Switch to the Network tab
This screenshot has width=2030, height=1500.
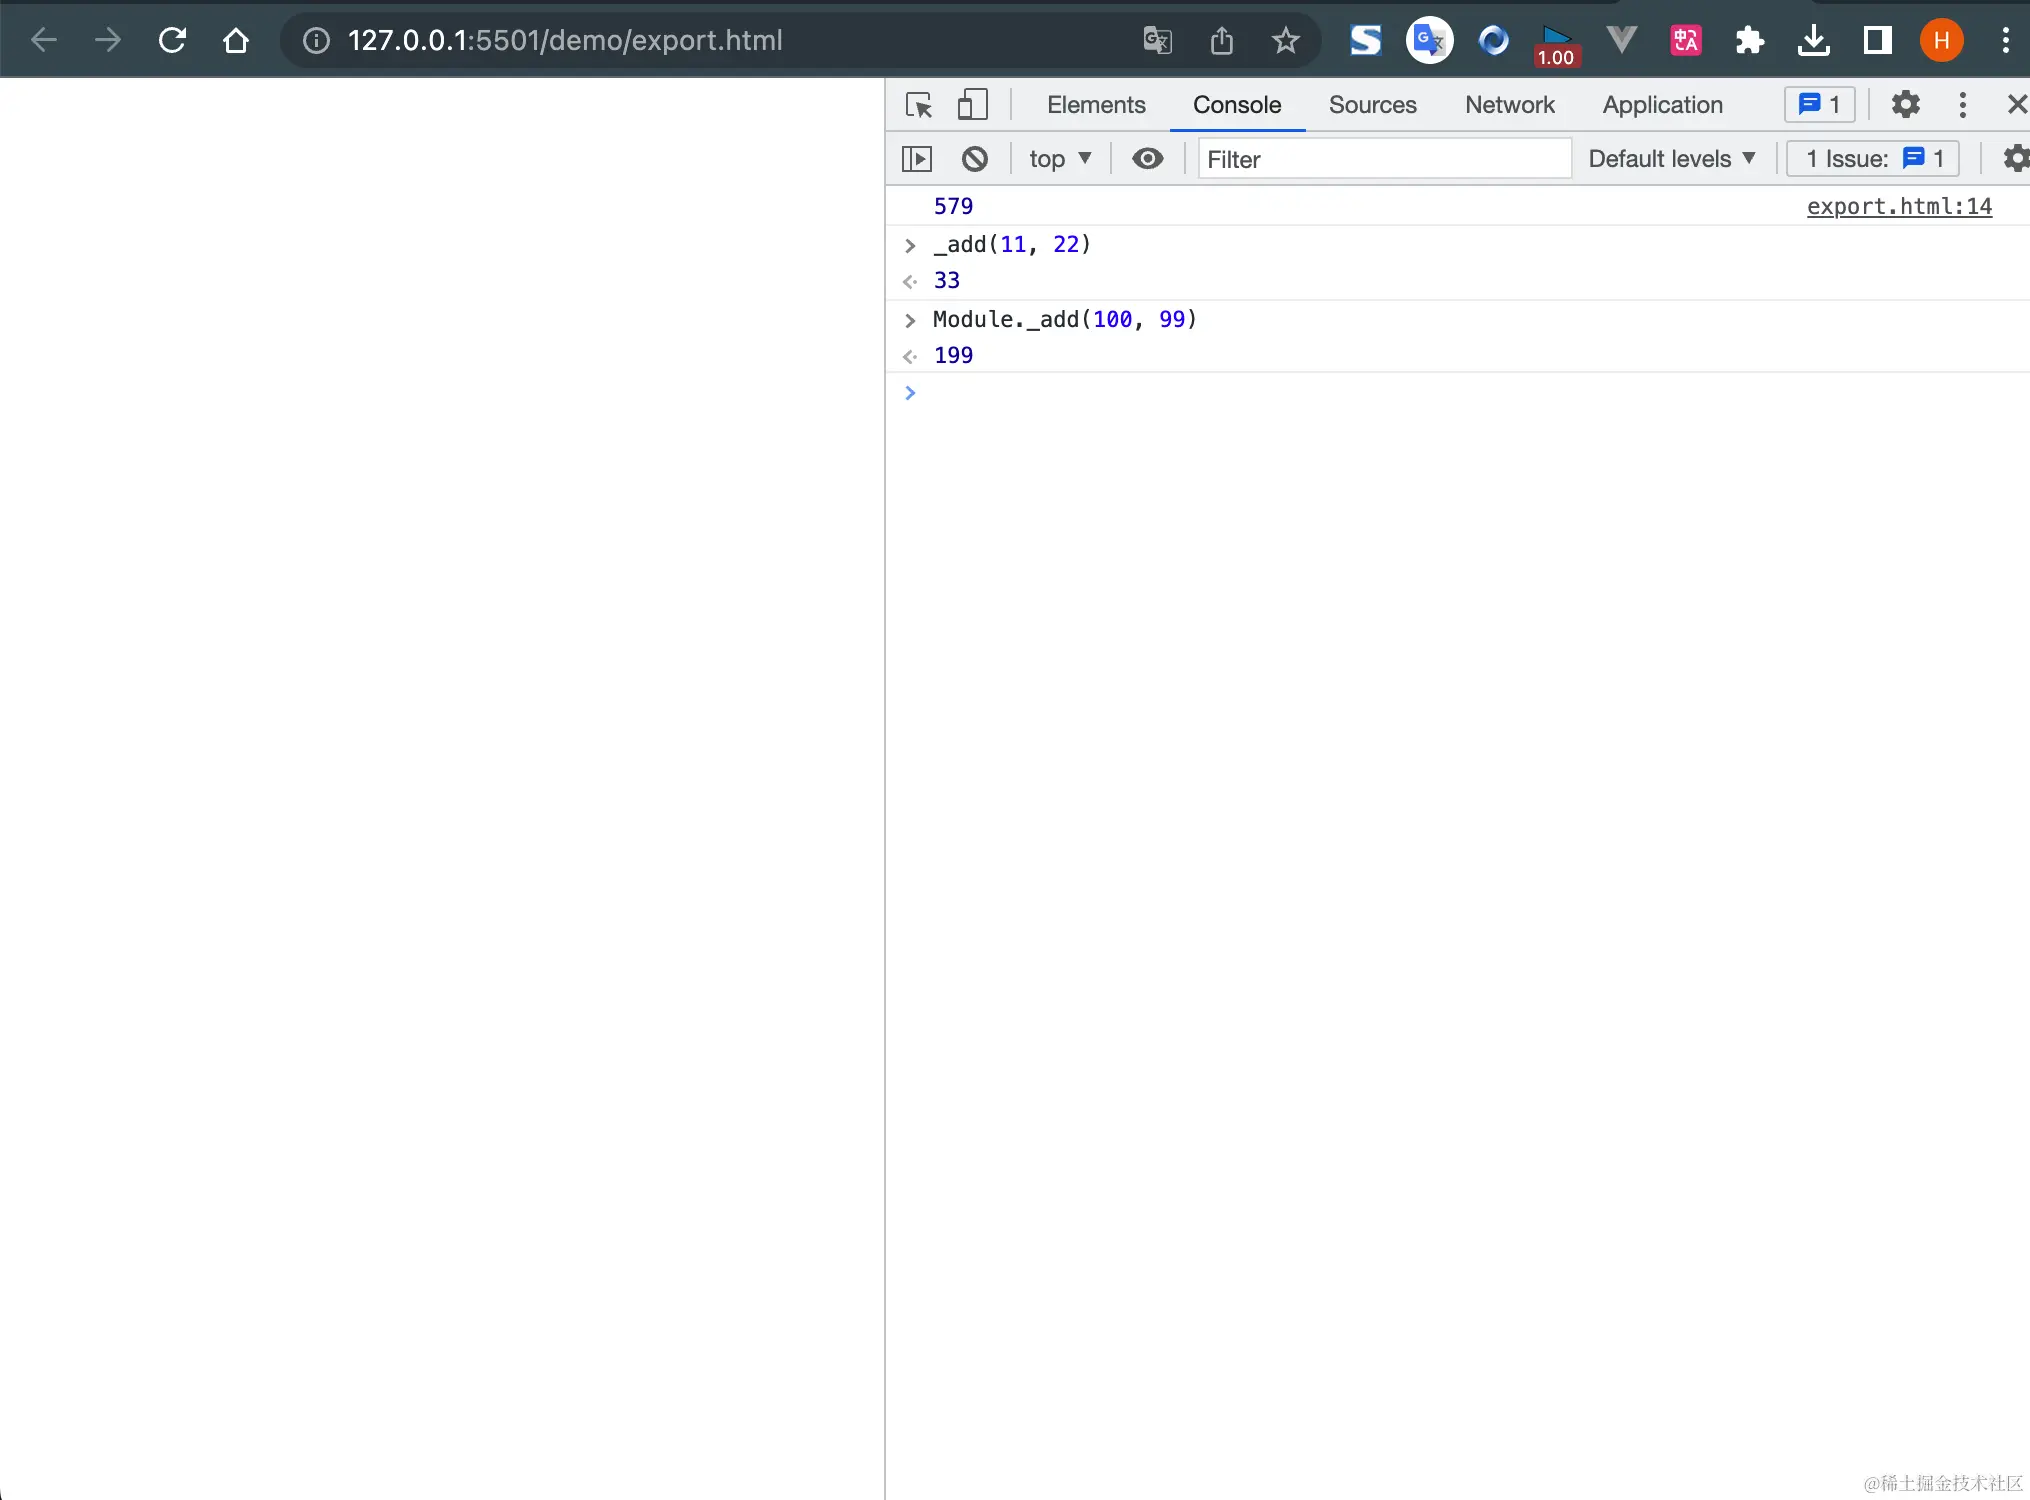pyautogui.click(x=1509, y=104)
